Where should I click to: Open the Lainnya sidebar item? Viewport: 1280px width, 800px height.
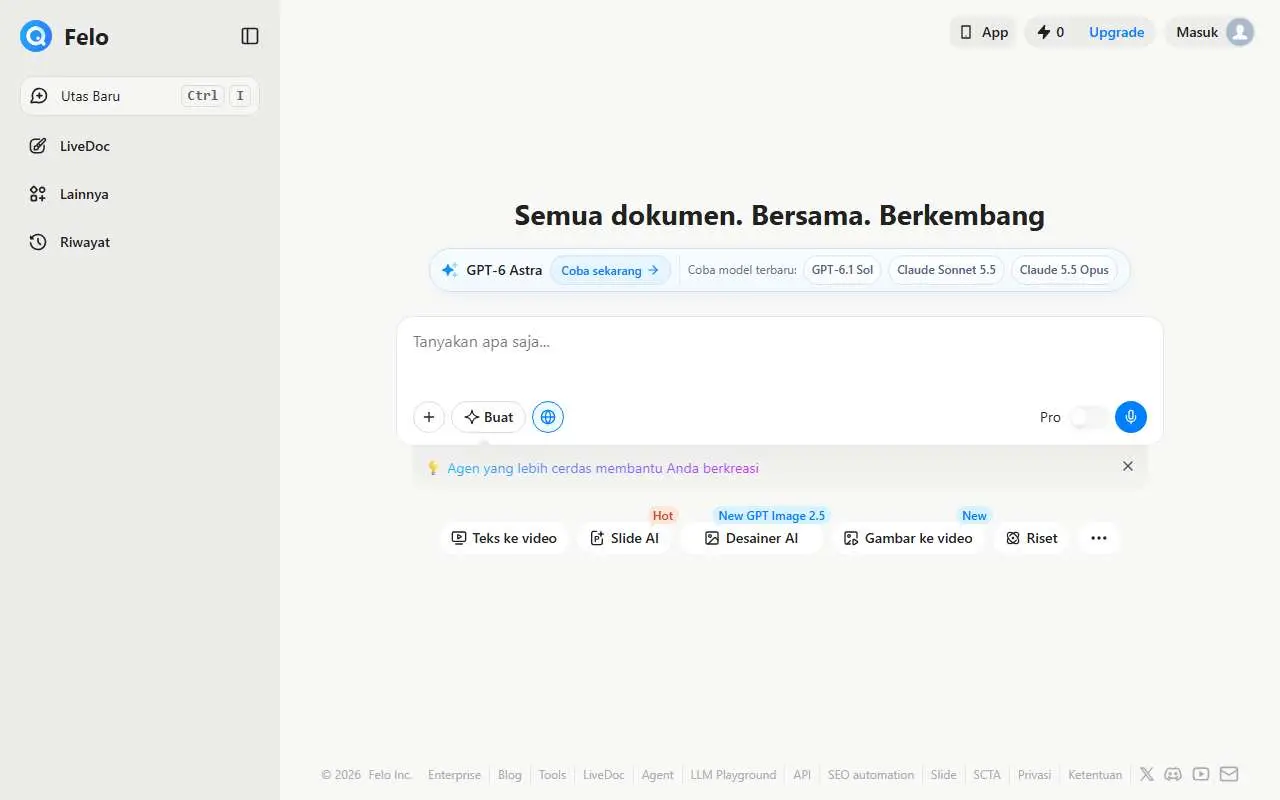(x=140, y=194)
